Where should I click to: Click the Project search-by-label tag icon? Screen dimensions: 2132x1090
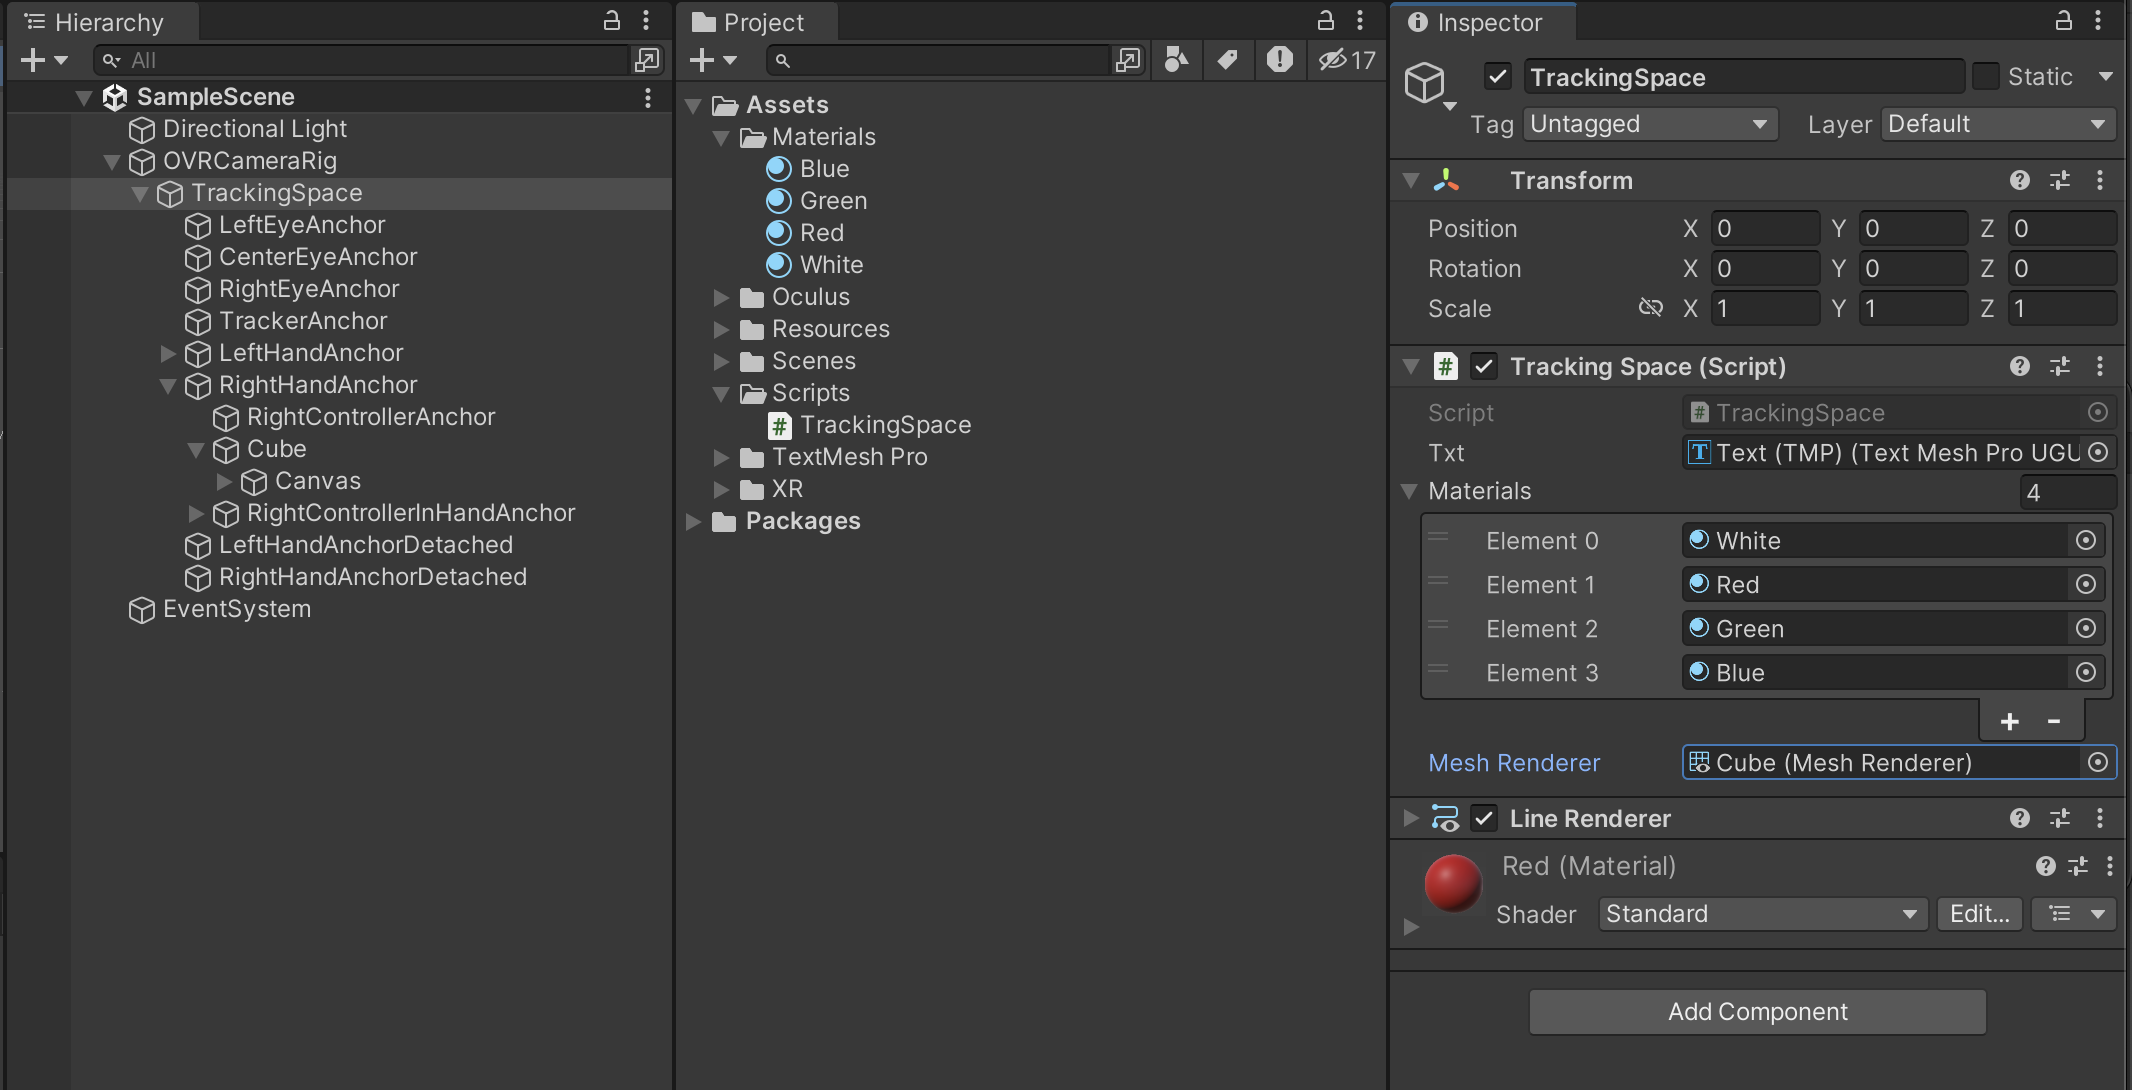(1227, 60)
